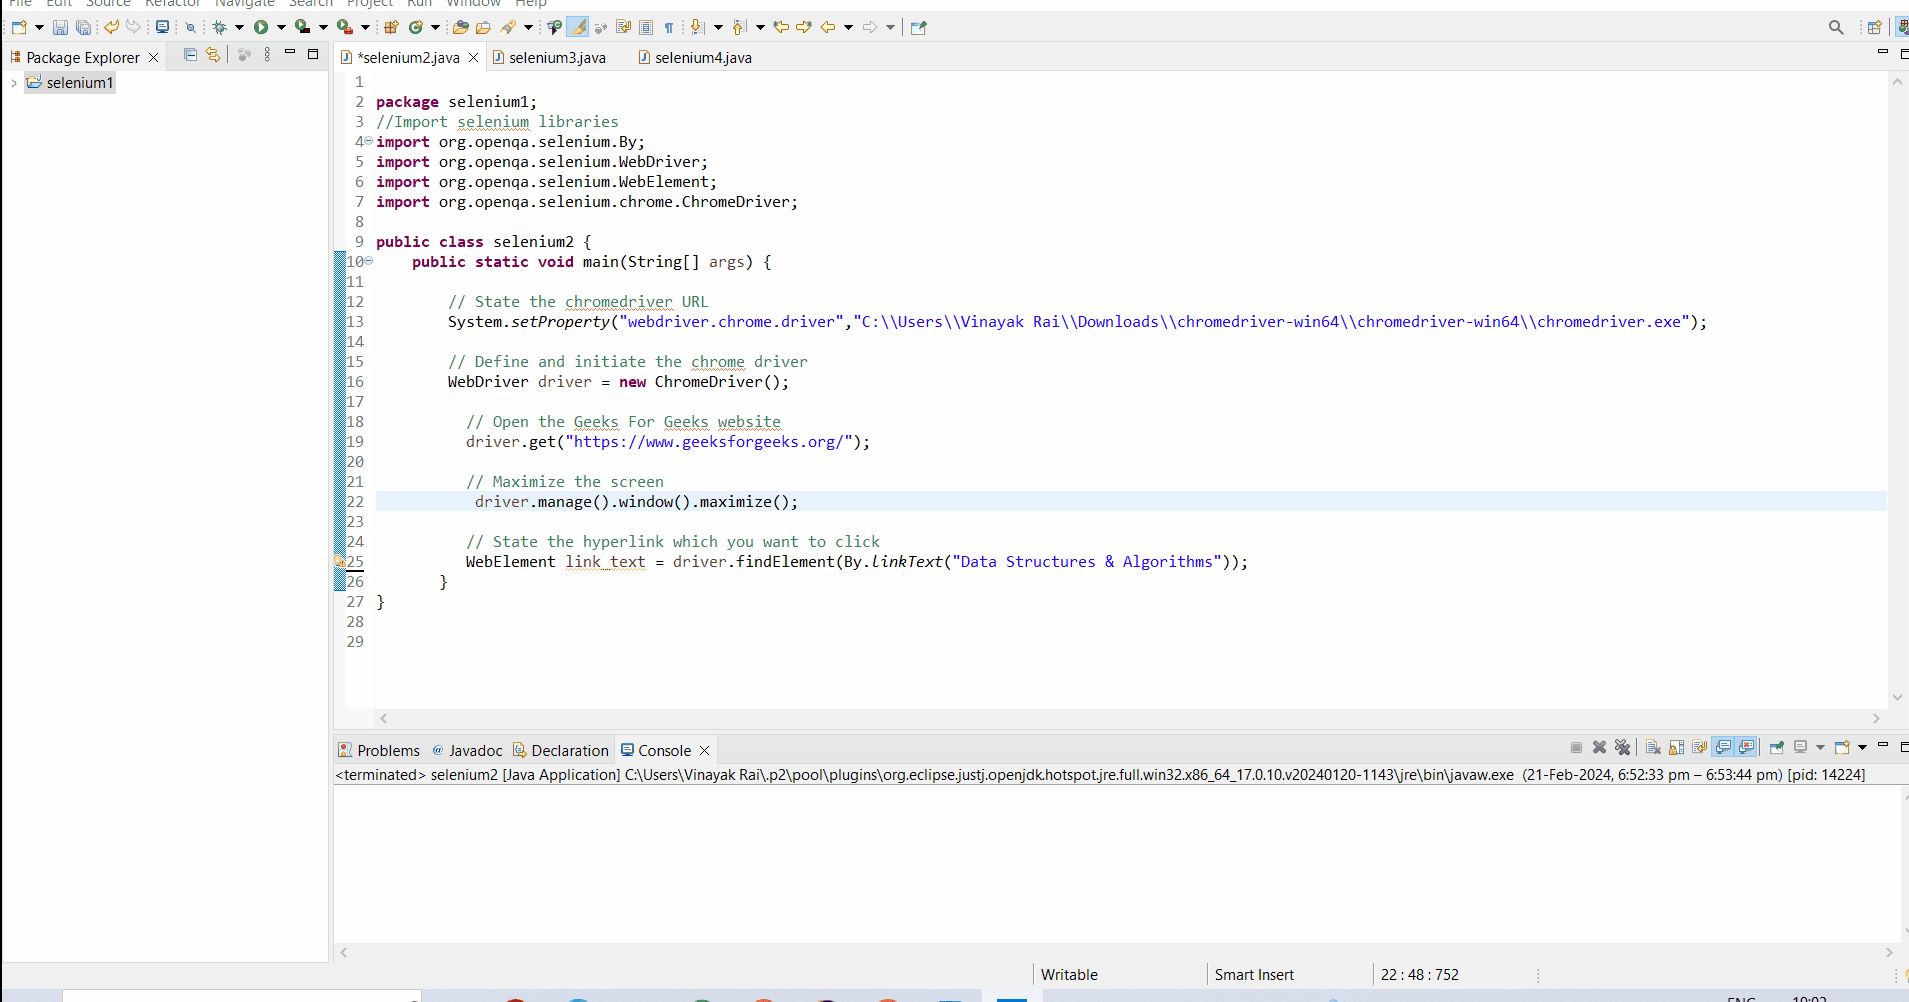The image size is (1909, 1002).
Task: Close the selenium2.java editor tab
Action: click(x=474, y=58)
